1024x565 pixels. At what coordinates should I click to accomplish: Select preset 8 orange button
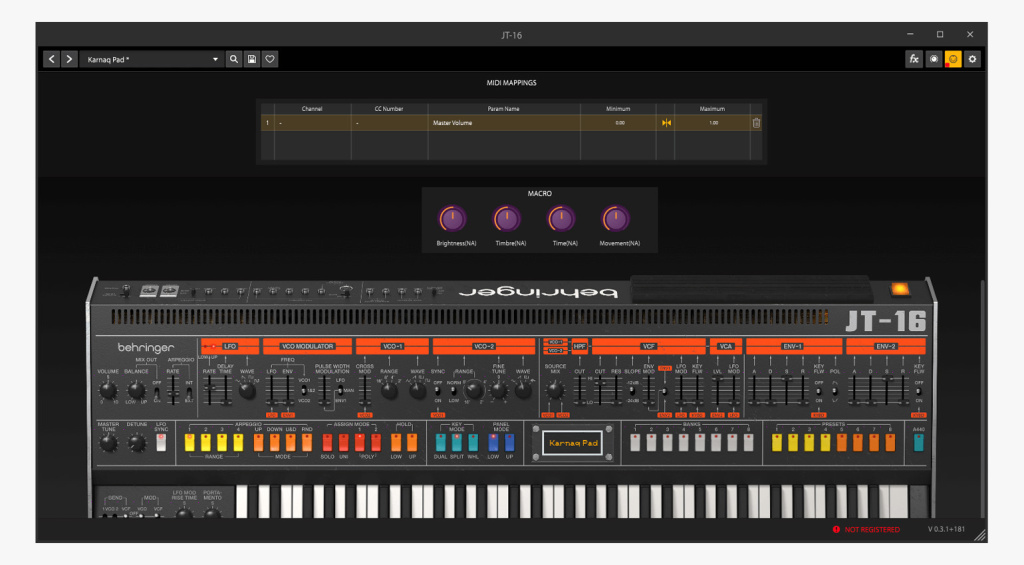coord(889,442)
